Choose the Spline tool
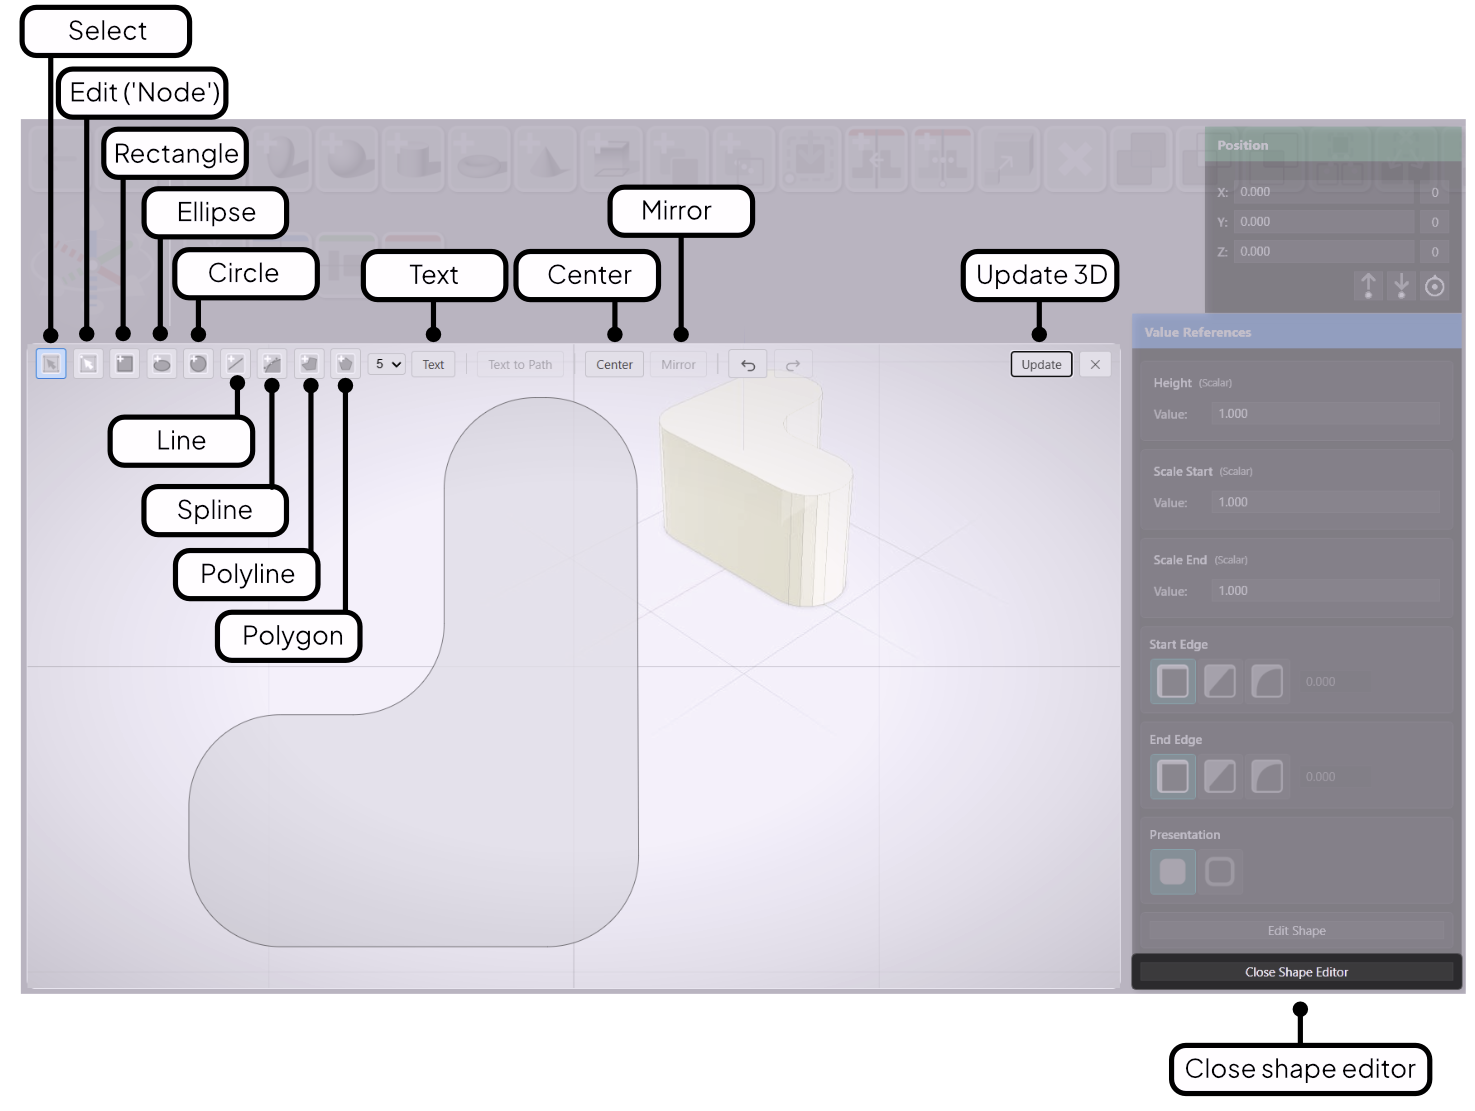The height and width of the screenshot is (1111, 1475). 272,364
